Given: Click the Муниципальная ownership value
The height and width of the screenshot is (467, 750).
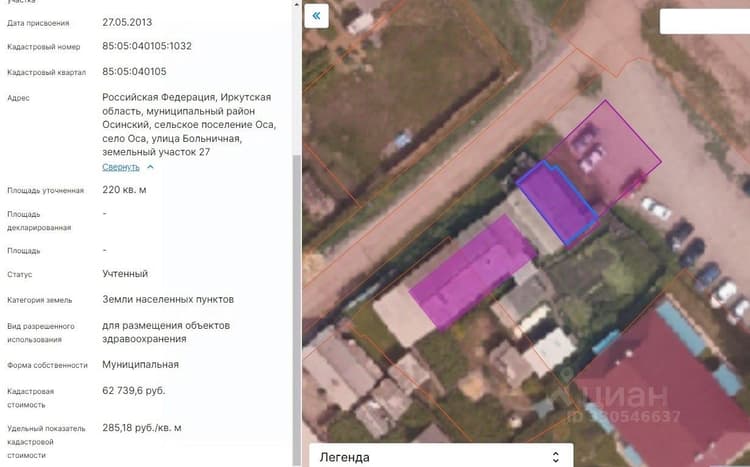Looking at the screenshot, I should pyautogui.click(x=141, y=365).
